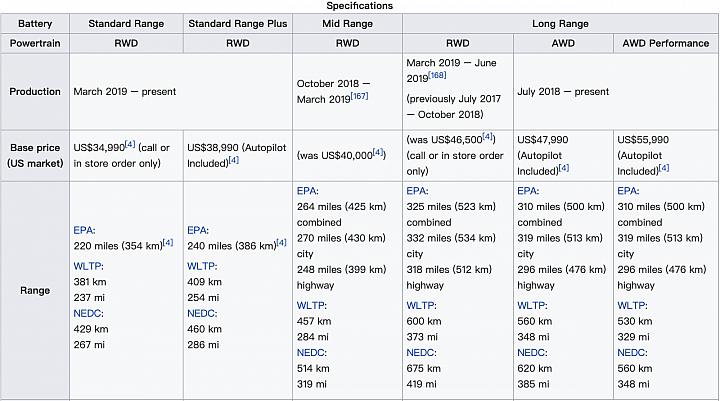The height and width of the screenshot is (401, 720).
Task: Click the '332 miles (534 km)' city value
Action: tap(451, 238)
